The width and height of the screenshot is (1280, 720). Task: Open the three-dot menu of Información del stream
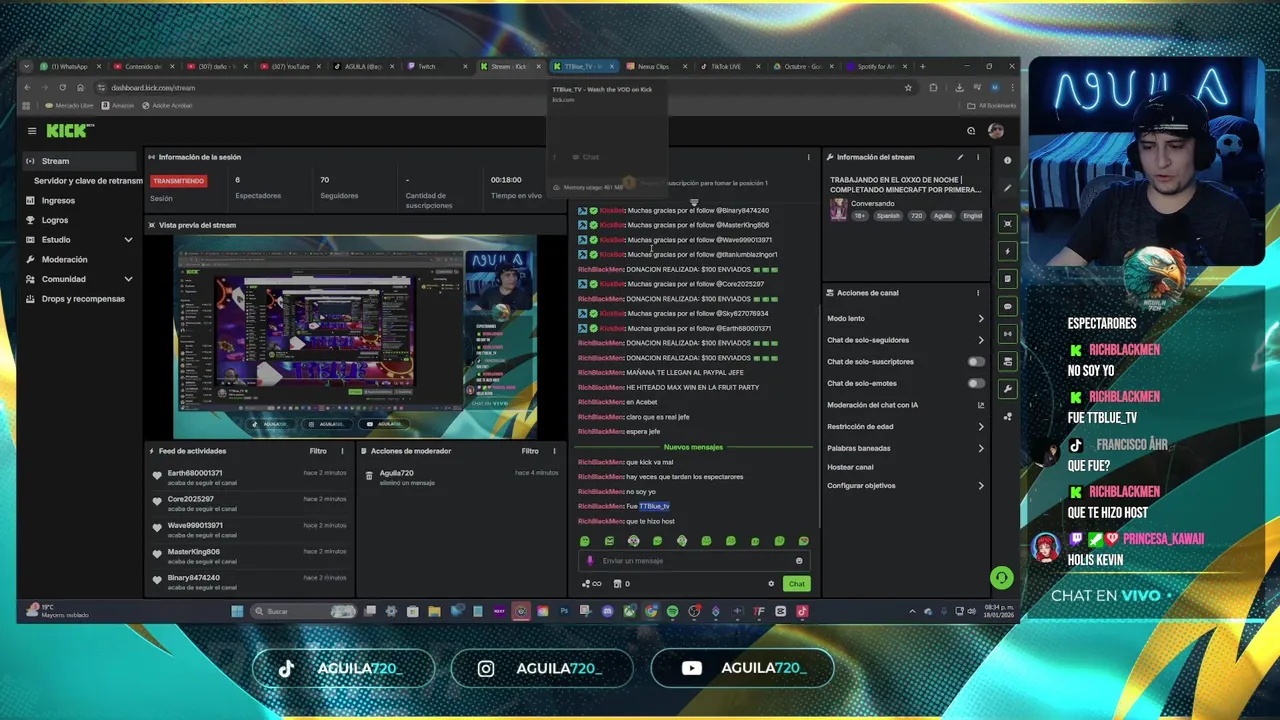tap(978, 157)
